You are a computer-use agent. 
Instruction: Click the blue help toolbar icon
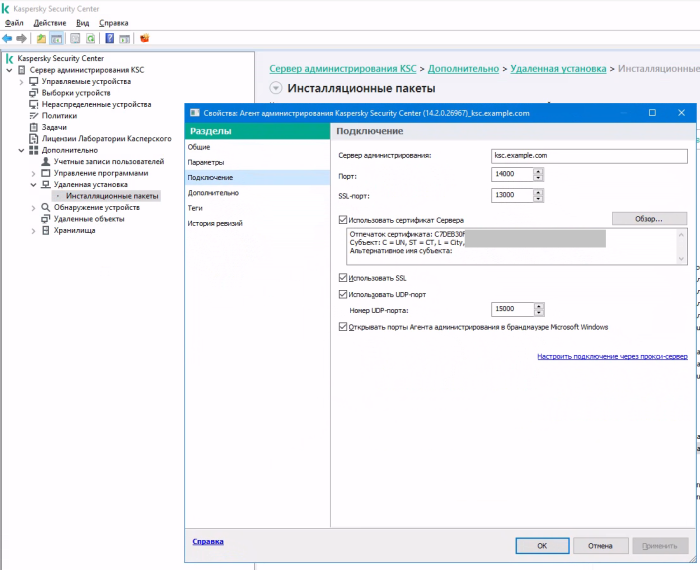[x=109, y=39]
